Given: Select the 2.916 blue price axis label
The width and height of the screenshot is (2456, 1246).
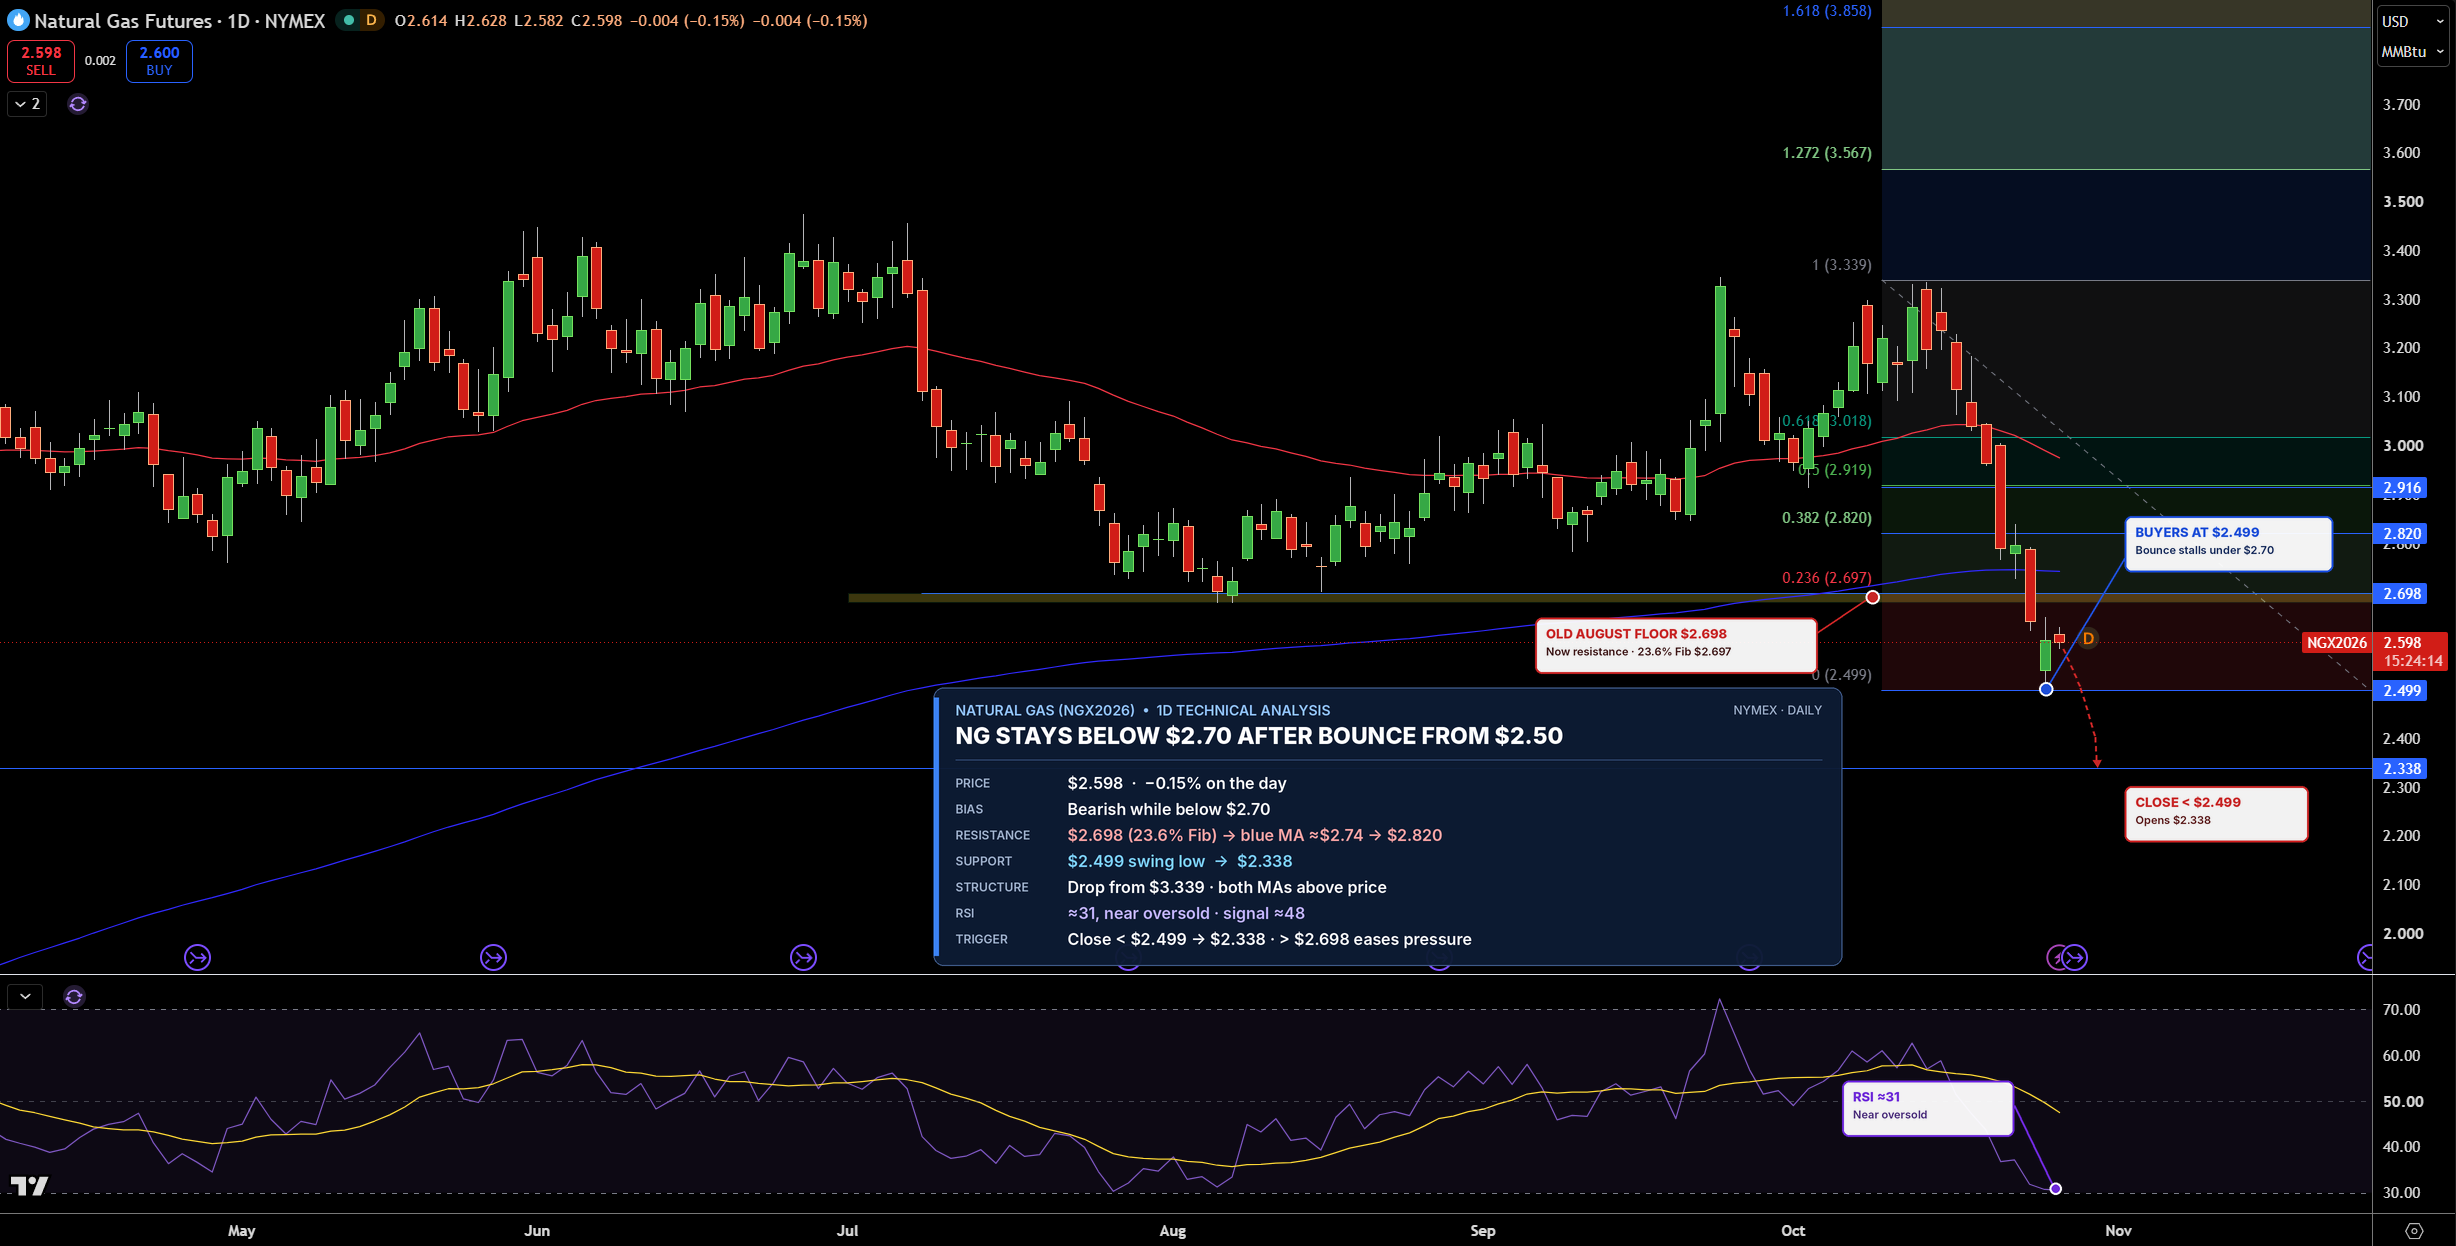Looking at the screenshot, I should 2400,488.
